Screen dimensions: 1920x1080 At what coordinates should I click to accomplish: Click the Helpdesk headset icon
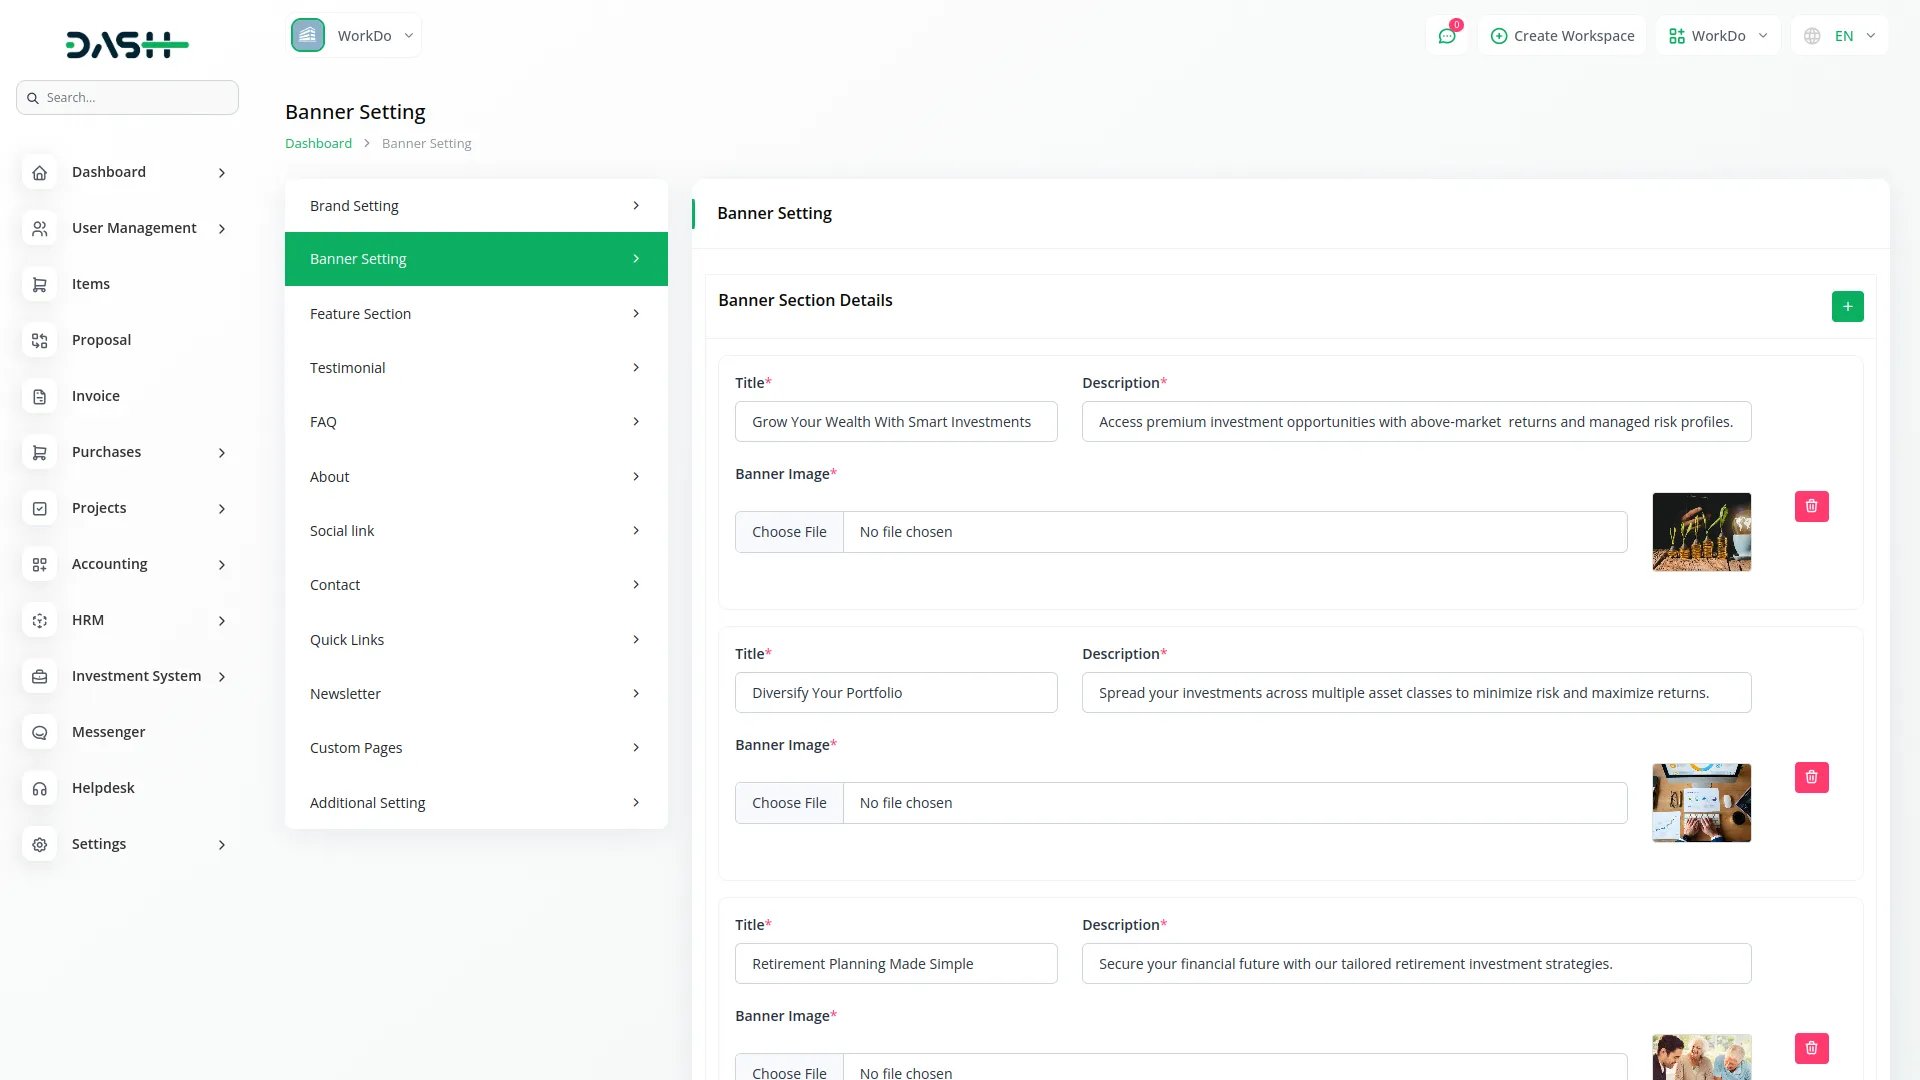click(x=40, y=789)
